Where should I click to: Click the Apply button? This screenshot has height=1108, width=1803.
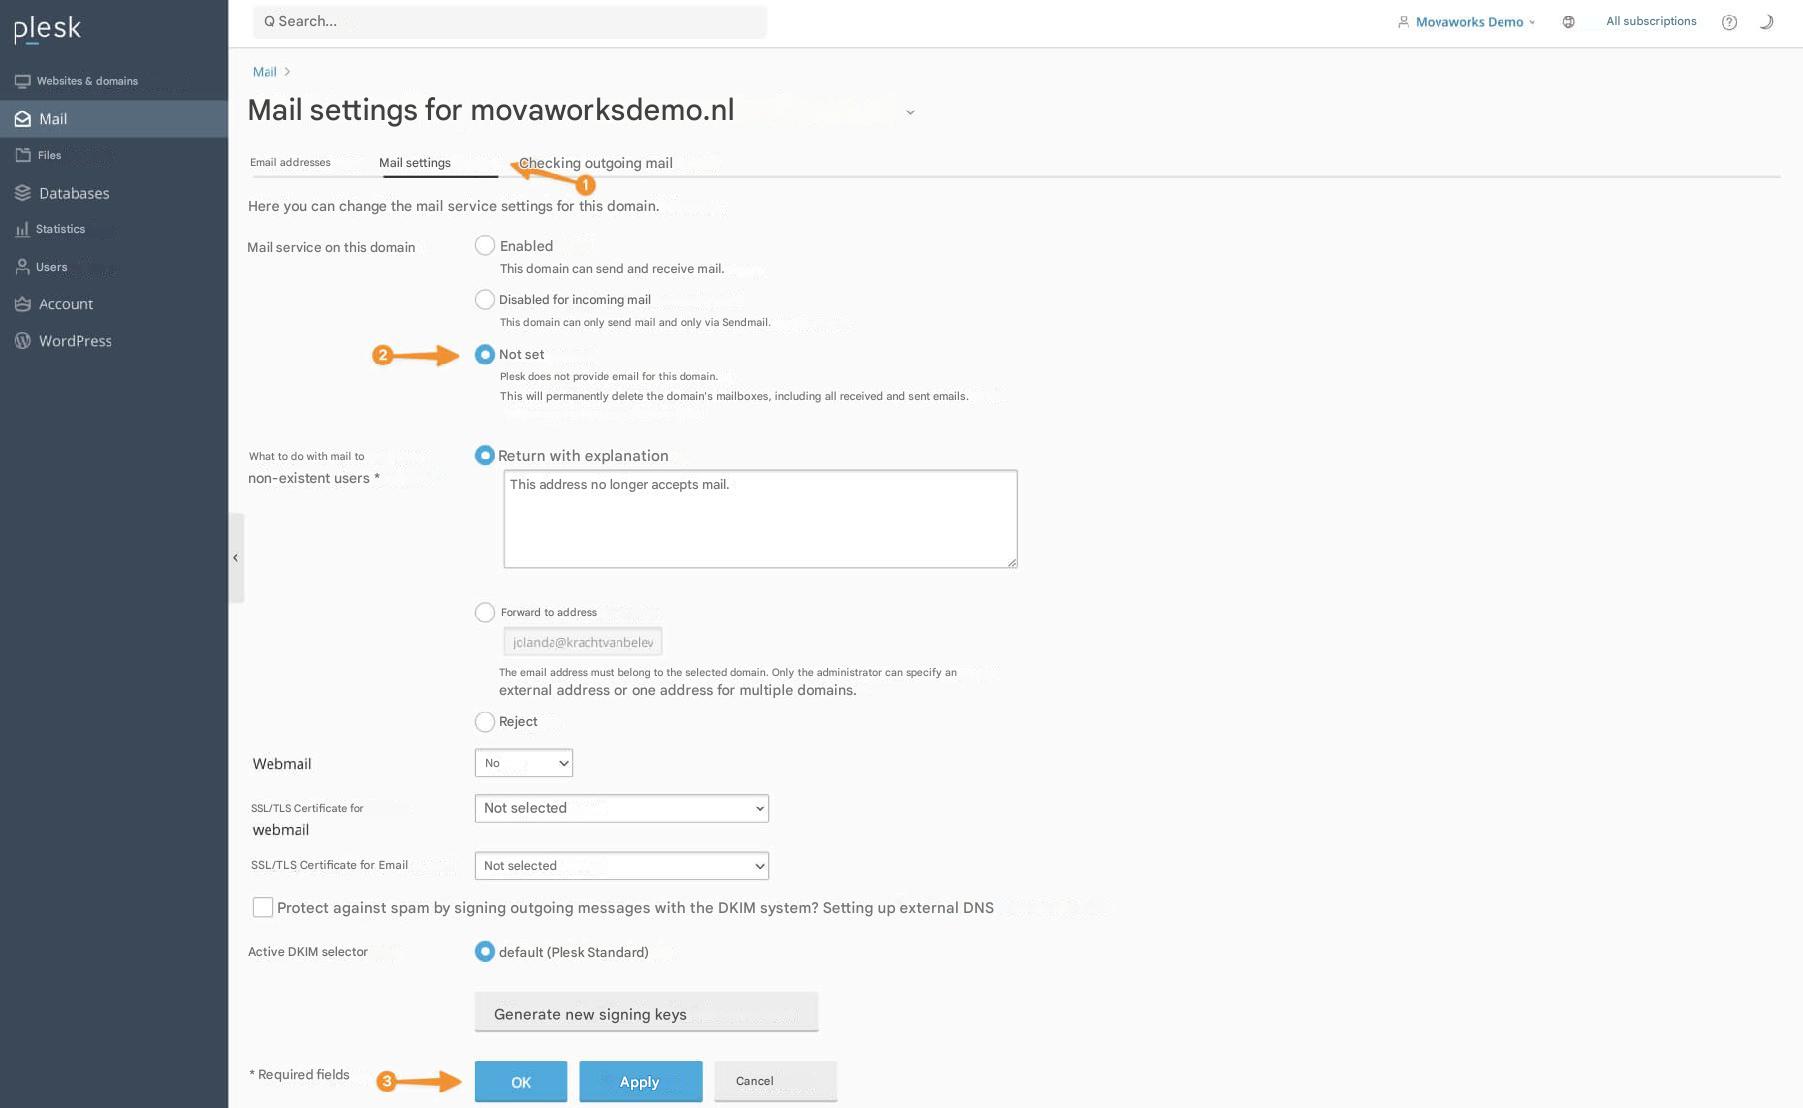(641, 1081)
